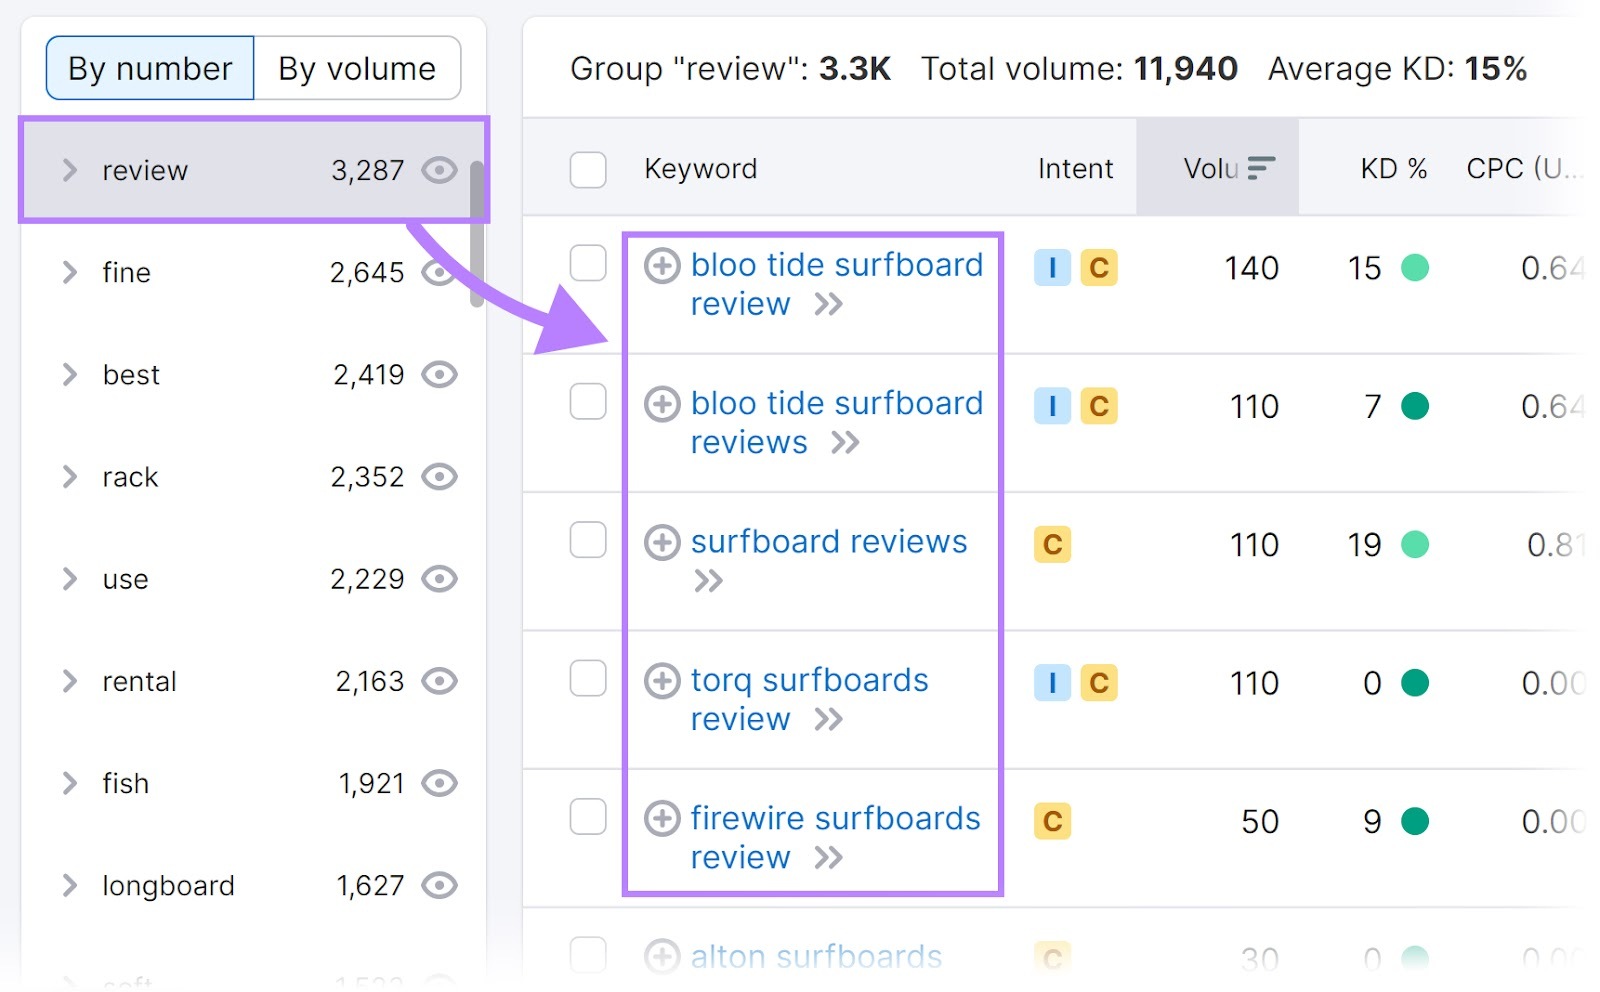
Task: Click the CPC column header
Action: [1524, 168]
